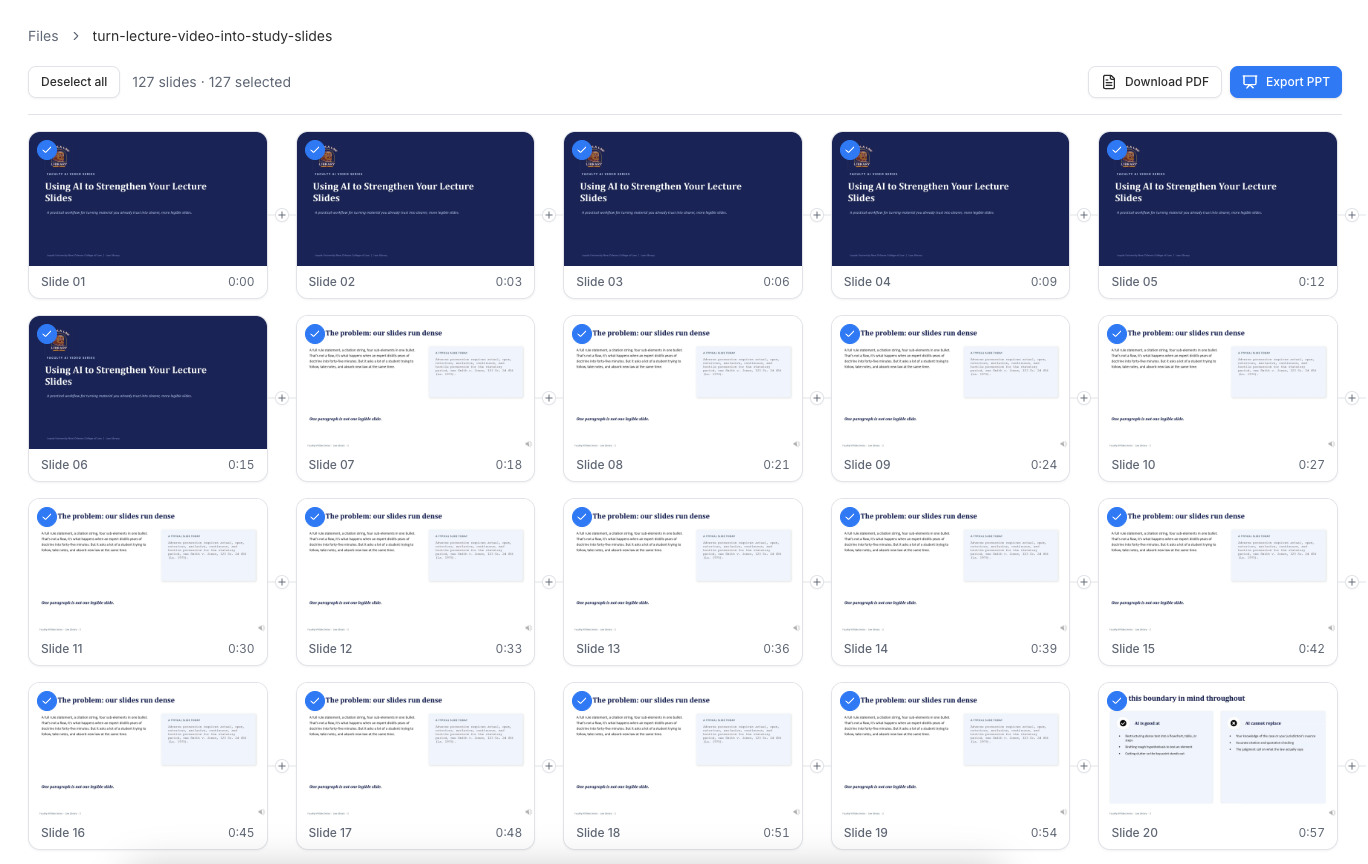The image size is (1368, 864).
Task: Click the 'Slide 01' label
Action: coord(63,282)
